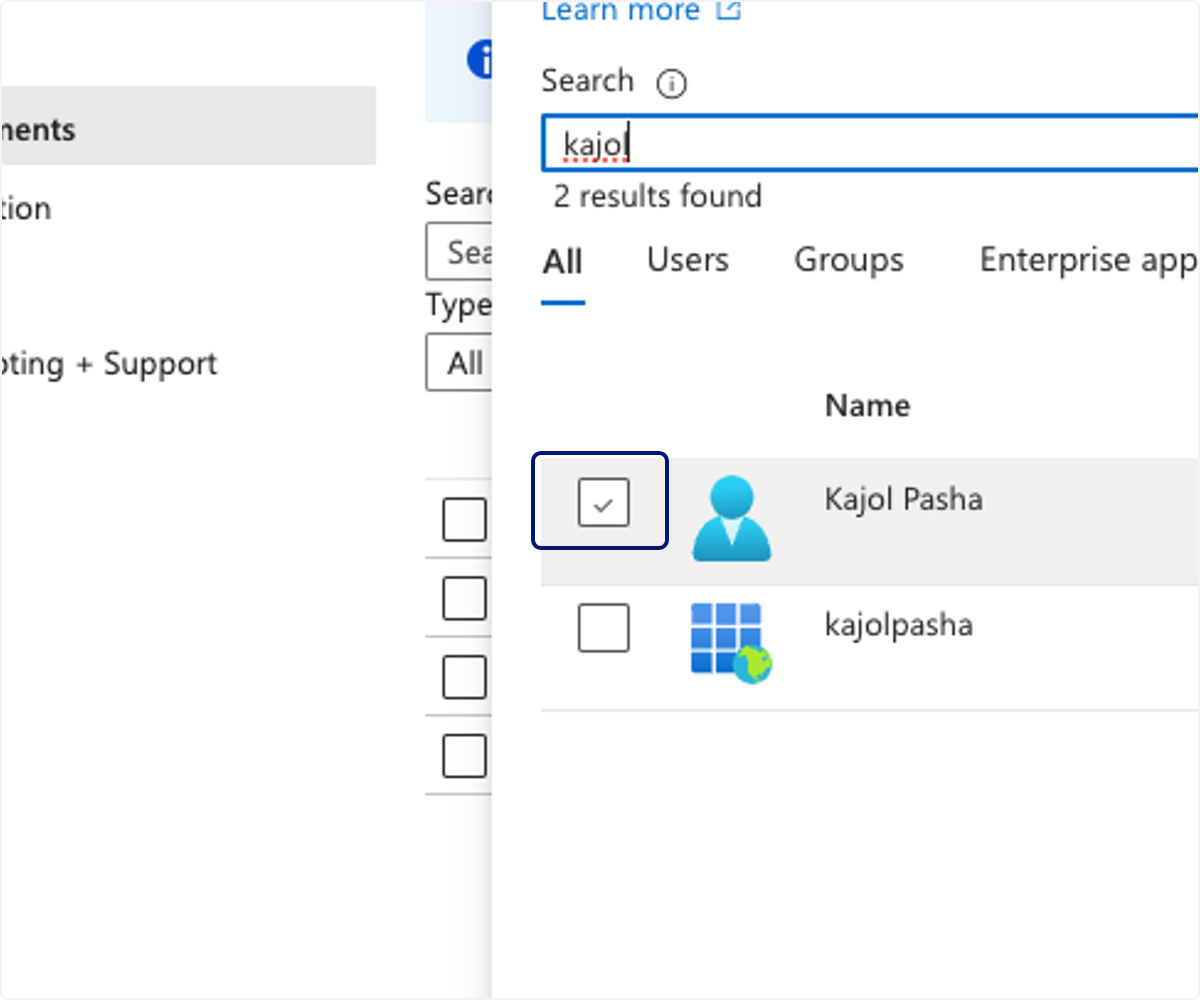Switch to the Users tab
The width and height of the screenshot is (1200, 1000).
688,260
